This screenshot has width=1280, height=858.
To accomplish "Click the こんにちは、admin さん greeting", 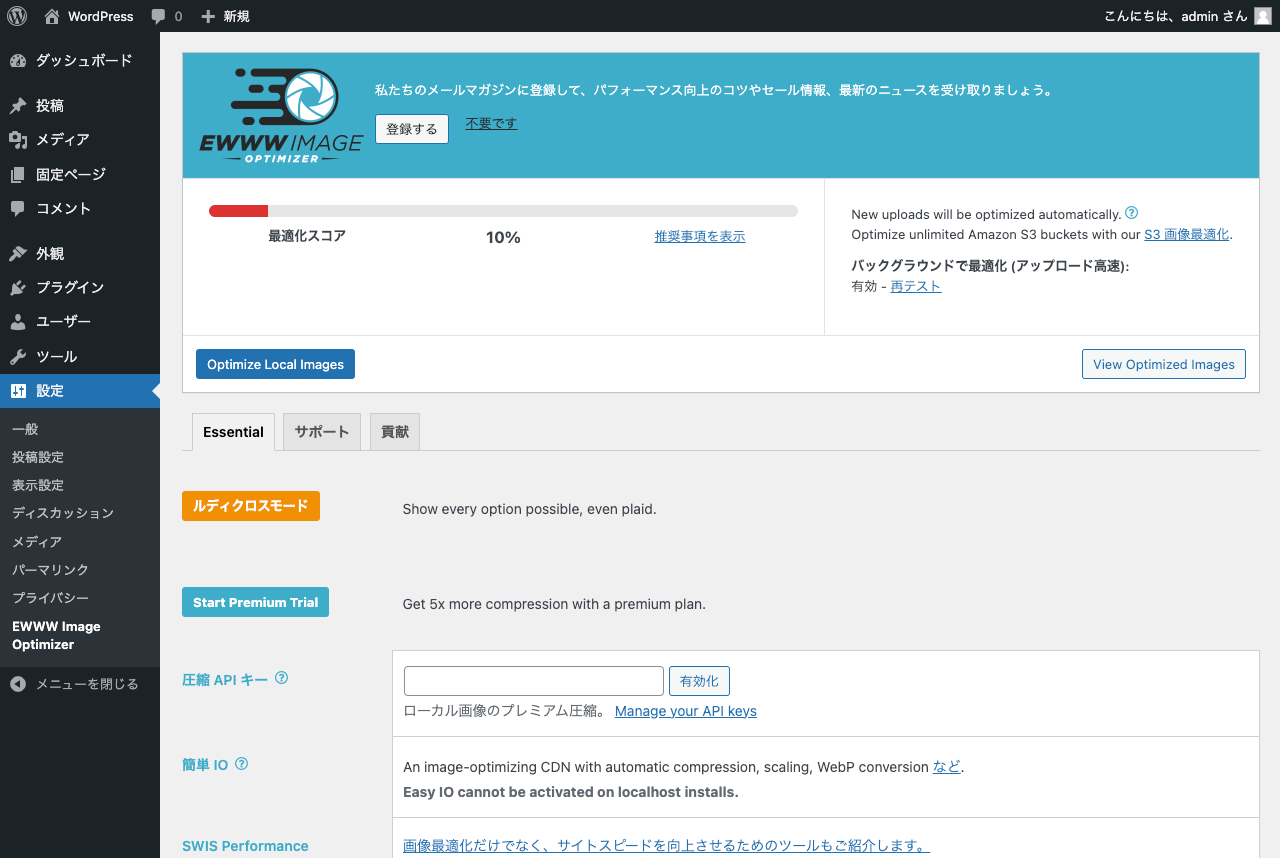I will (1176, 16).
